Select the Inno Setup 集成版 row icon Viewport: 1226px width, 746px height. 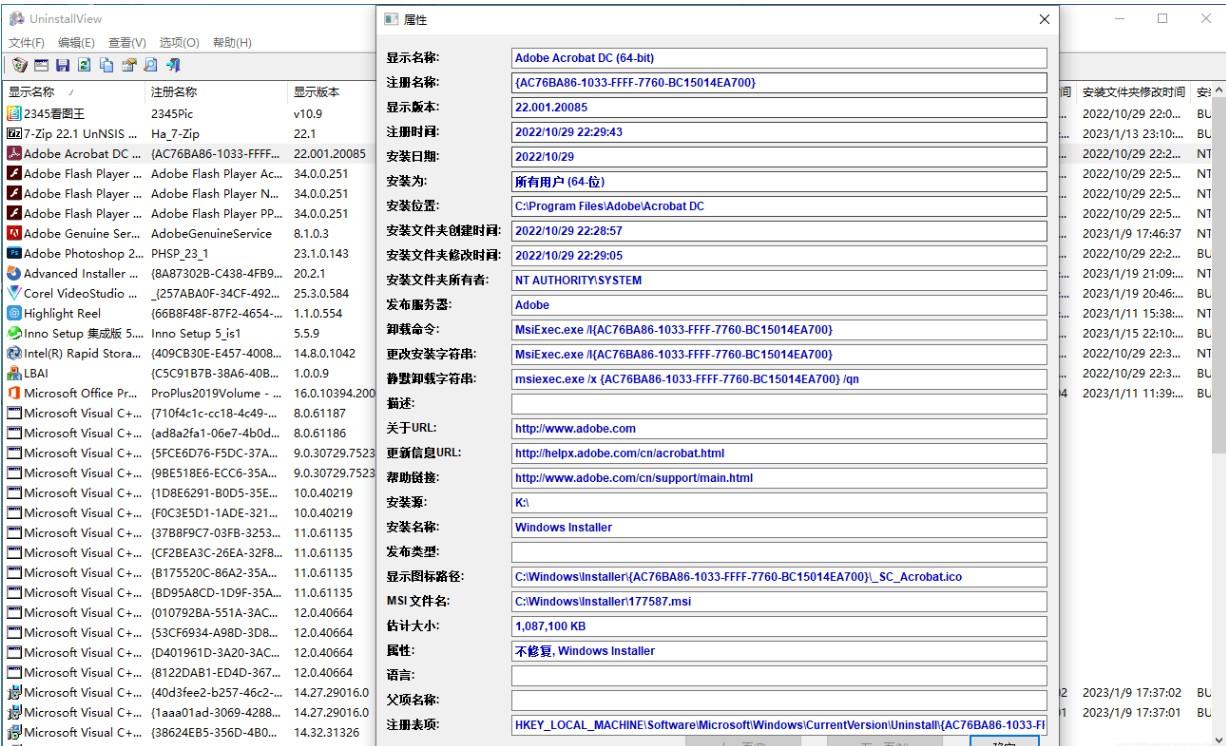coord(14,333)
